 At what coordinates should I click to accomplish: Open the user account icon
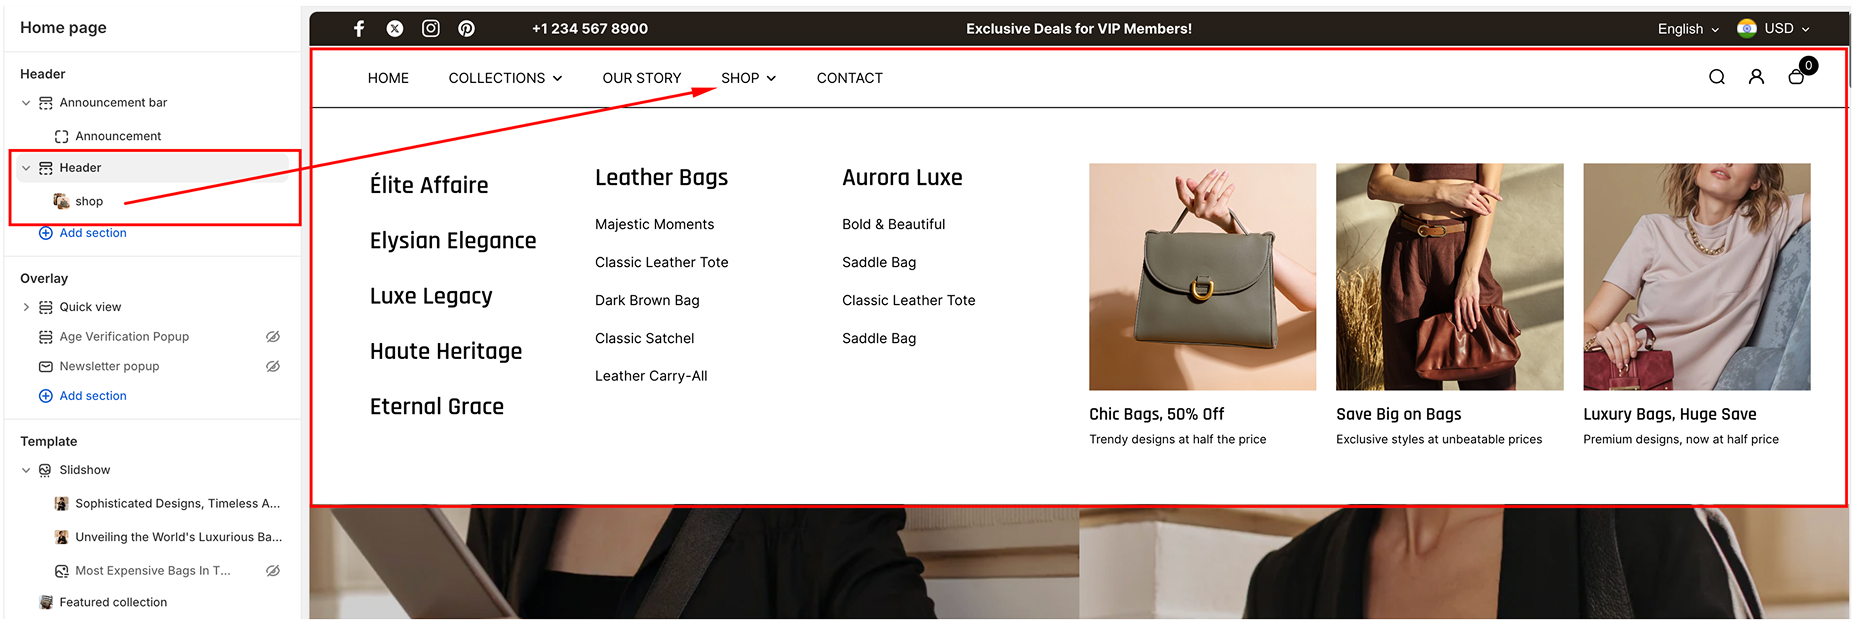point(1756,77)
